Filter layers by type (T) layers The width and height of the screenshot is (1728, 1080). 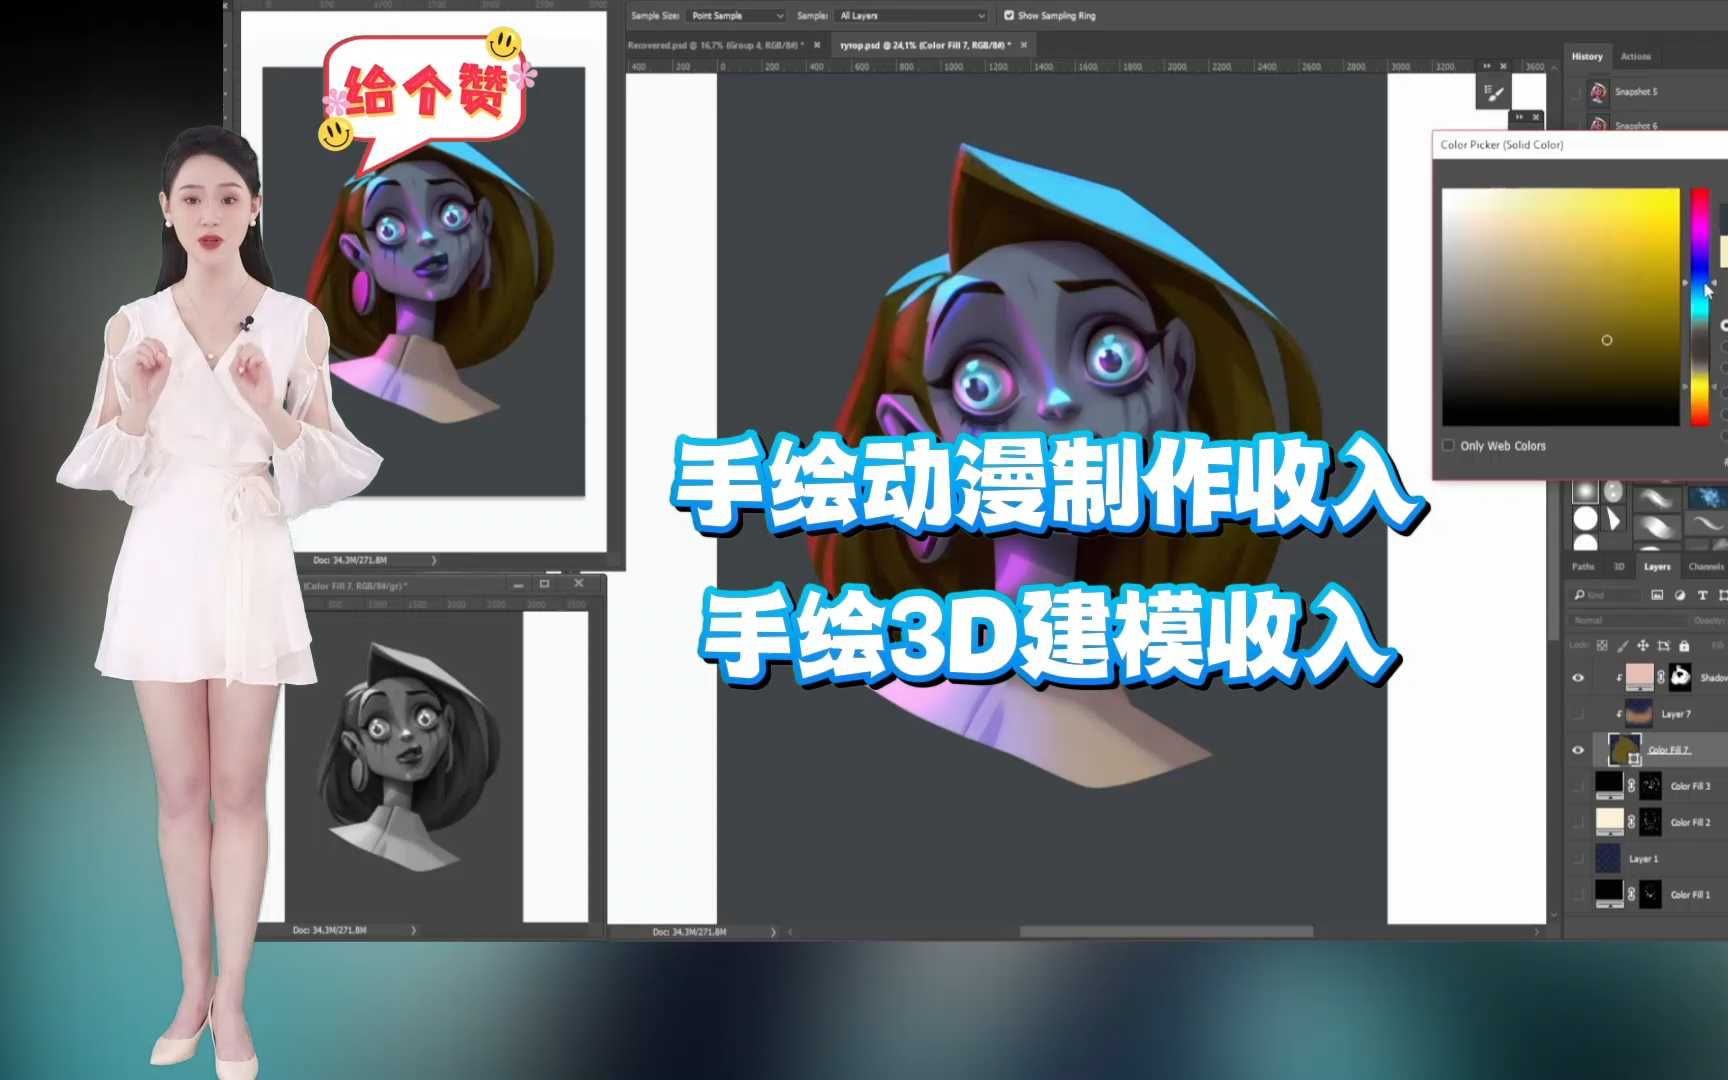[x=1702, y=595]
